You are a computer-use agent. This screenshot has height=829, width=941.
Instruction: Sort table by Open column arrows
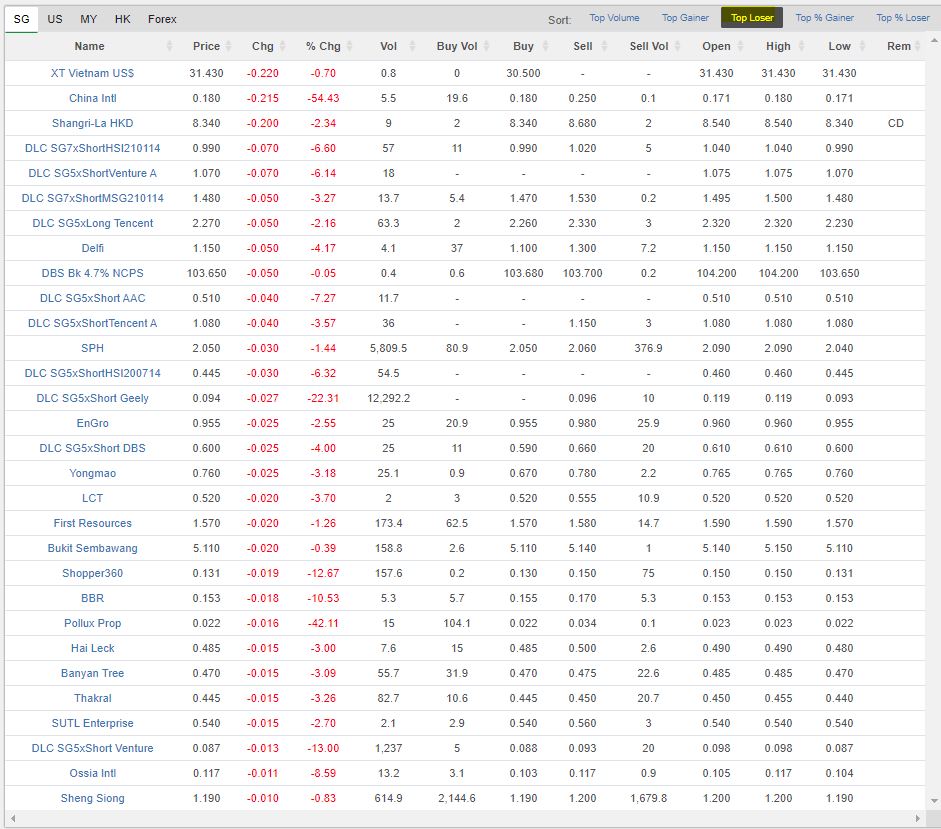[740, 46]
